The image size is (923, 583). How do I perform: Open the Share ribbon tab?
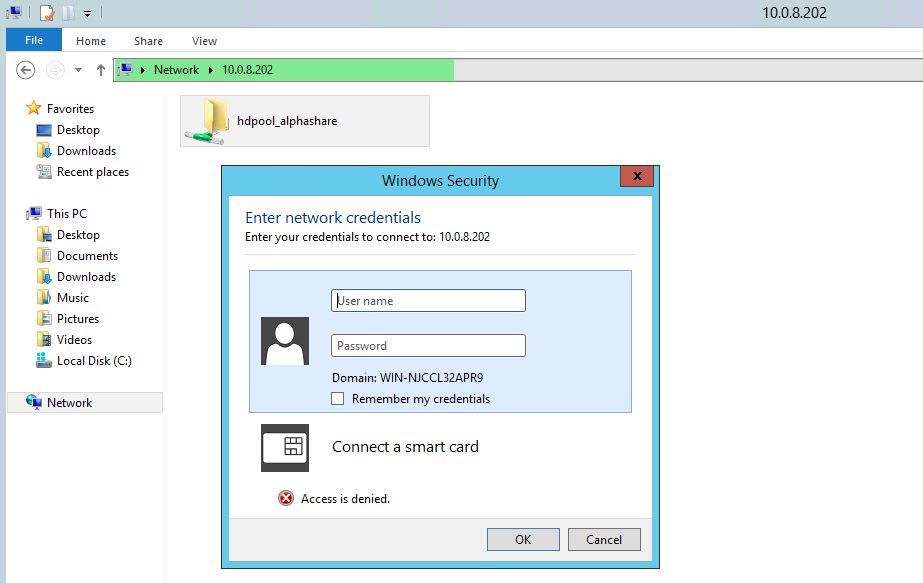tap(148, 41)
